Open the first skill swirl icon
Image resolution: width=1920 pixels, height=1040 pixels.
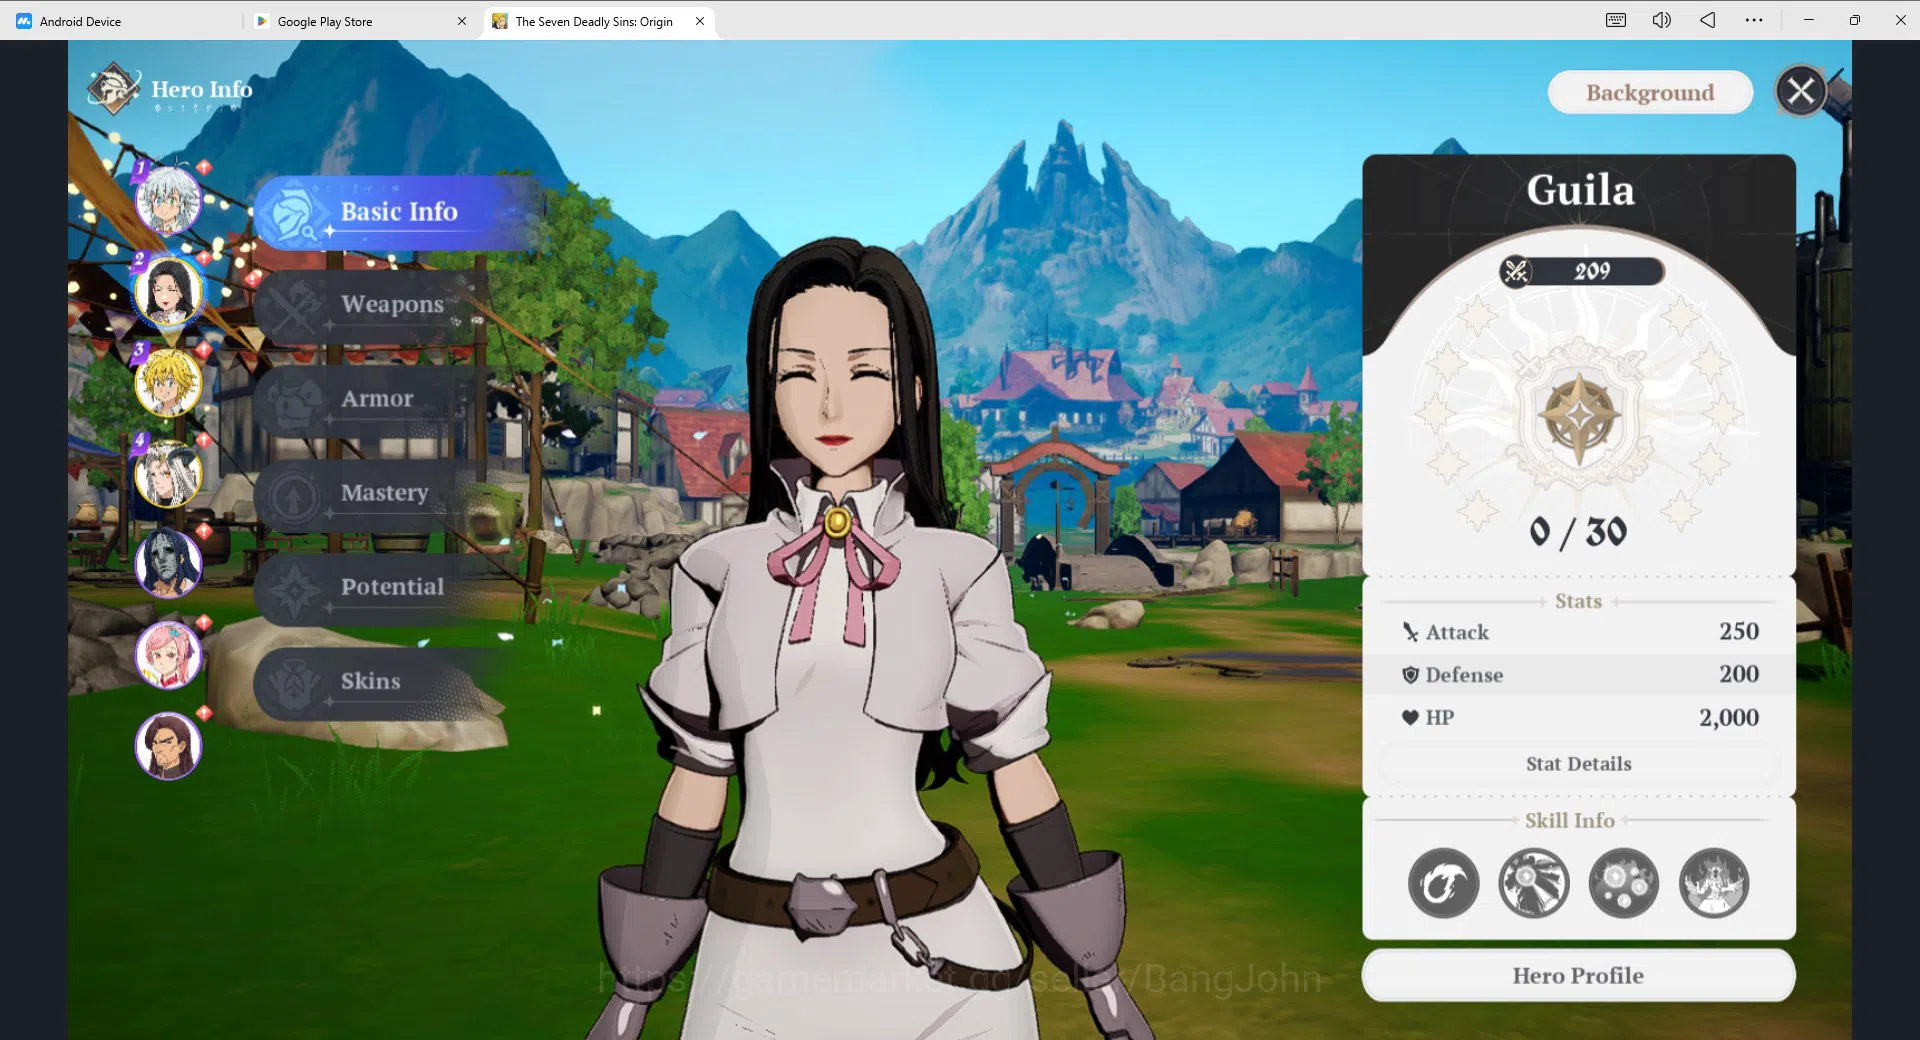pyautogui.click(x=1443, y=883)
